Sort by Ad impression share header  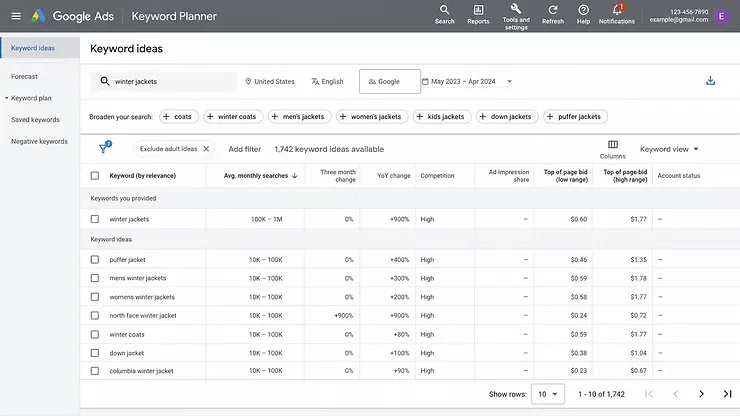click(509, 176)
